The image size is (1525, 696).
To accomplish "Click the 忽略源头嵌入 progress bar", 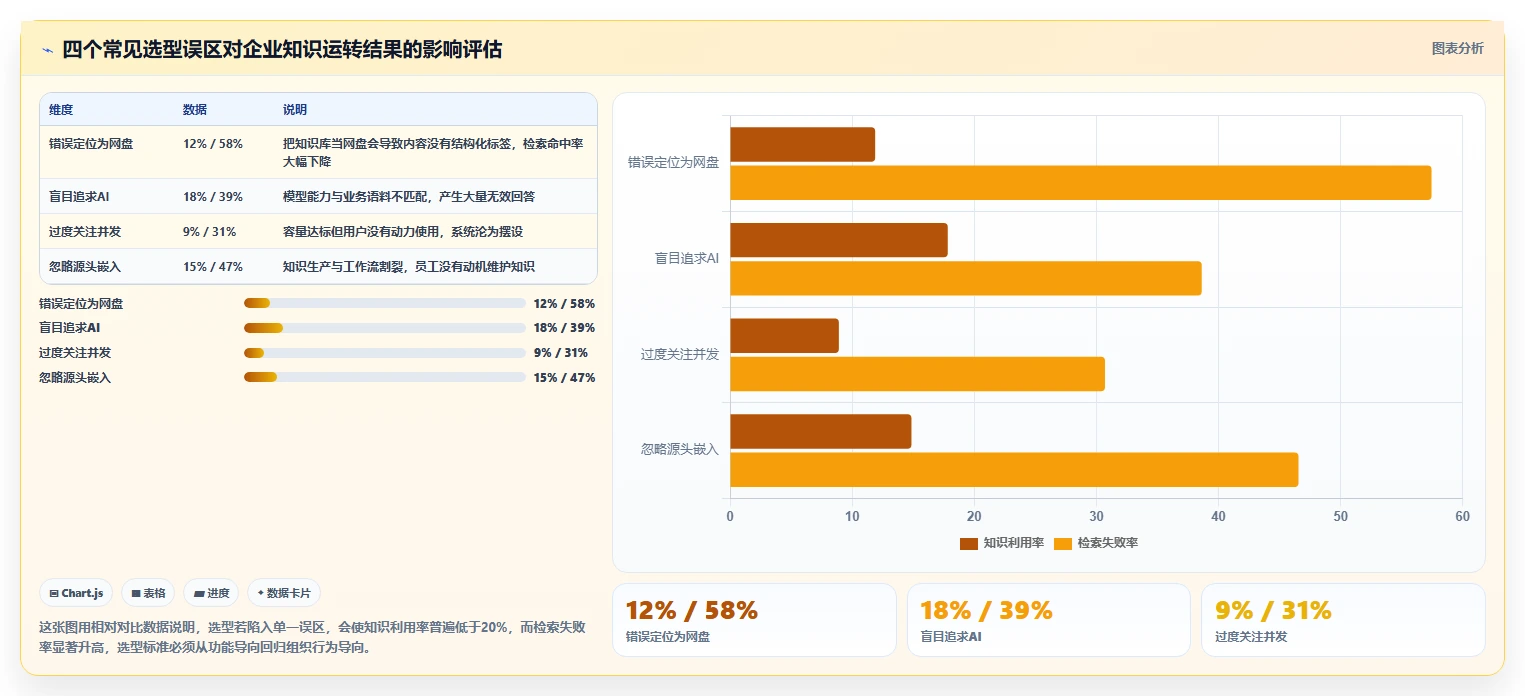I will (x=385, y=377).
